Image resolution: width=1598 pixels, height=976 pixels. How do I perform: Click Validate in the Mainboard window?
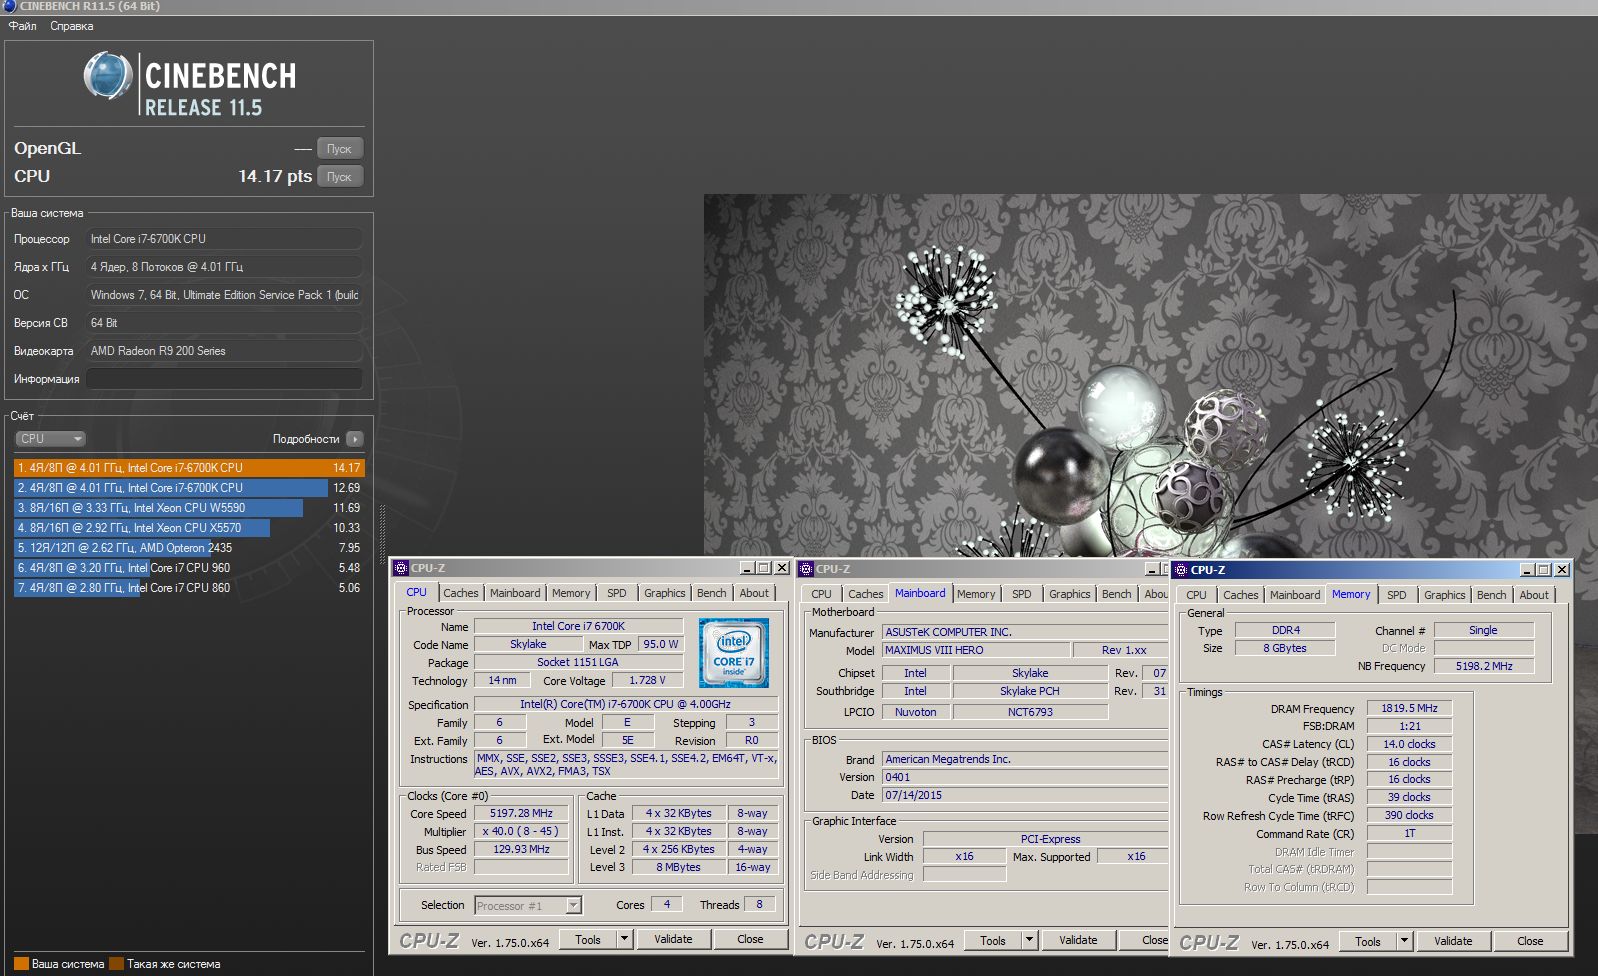(x=1078, y=940)
